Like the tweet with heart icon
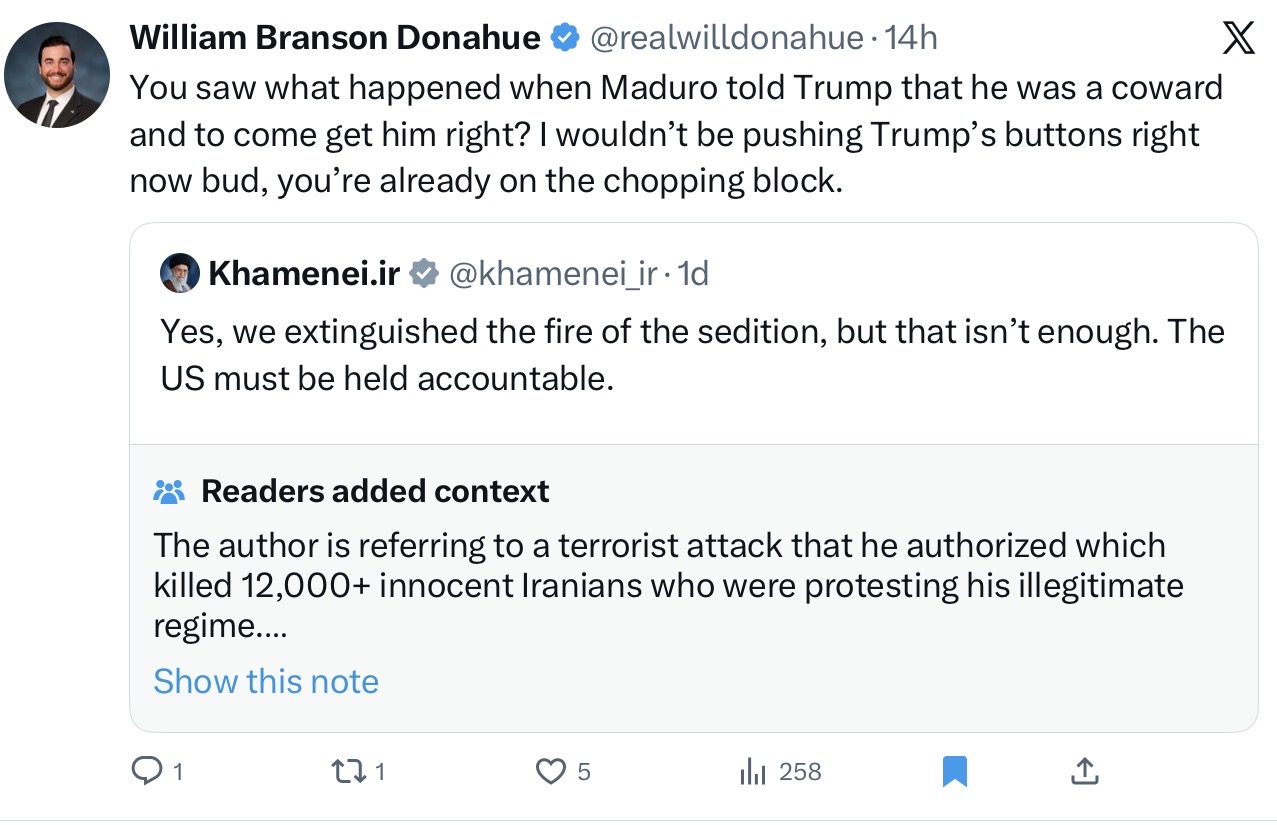The height and width of the screenshot is (825, 1277). tap(551, 771)
